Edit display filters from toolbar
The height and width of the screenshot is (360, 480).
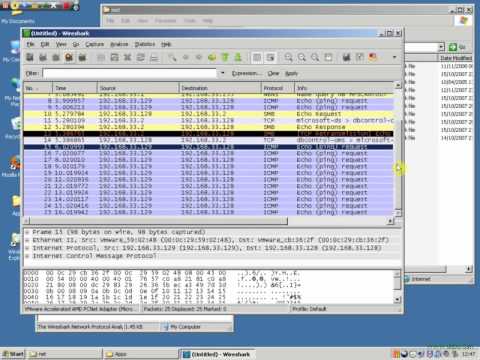tap(360, 57)
